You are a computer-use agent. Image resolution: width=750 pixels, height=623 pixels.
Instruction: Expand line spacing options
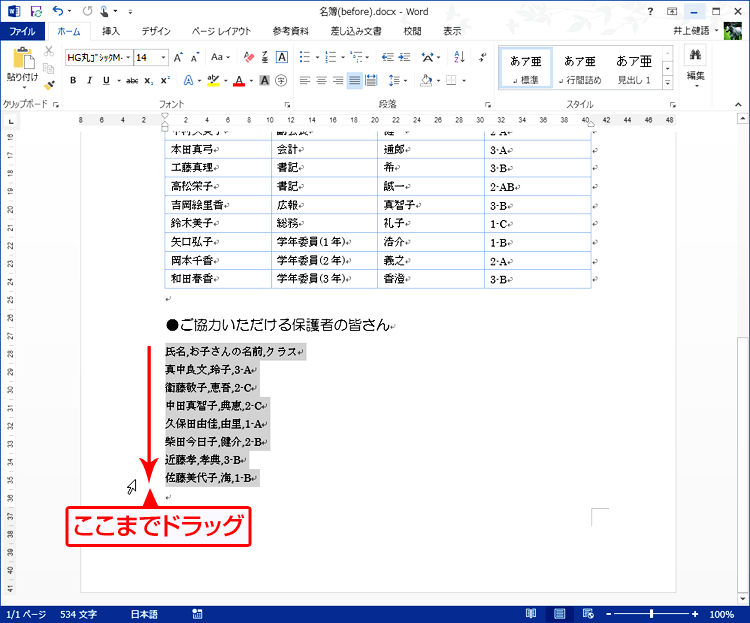pos(398,80)
